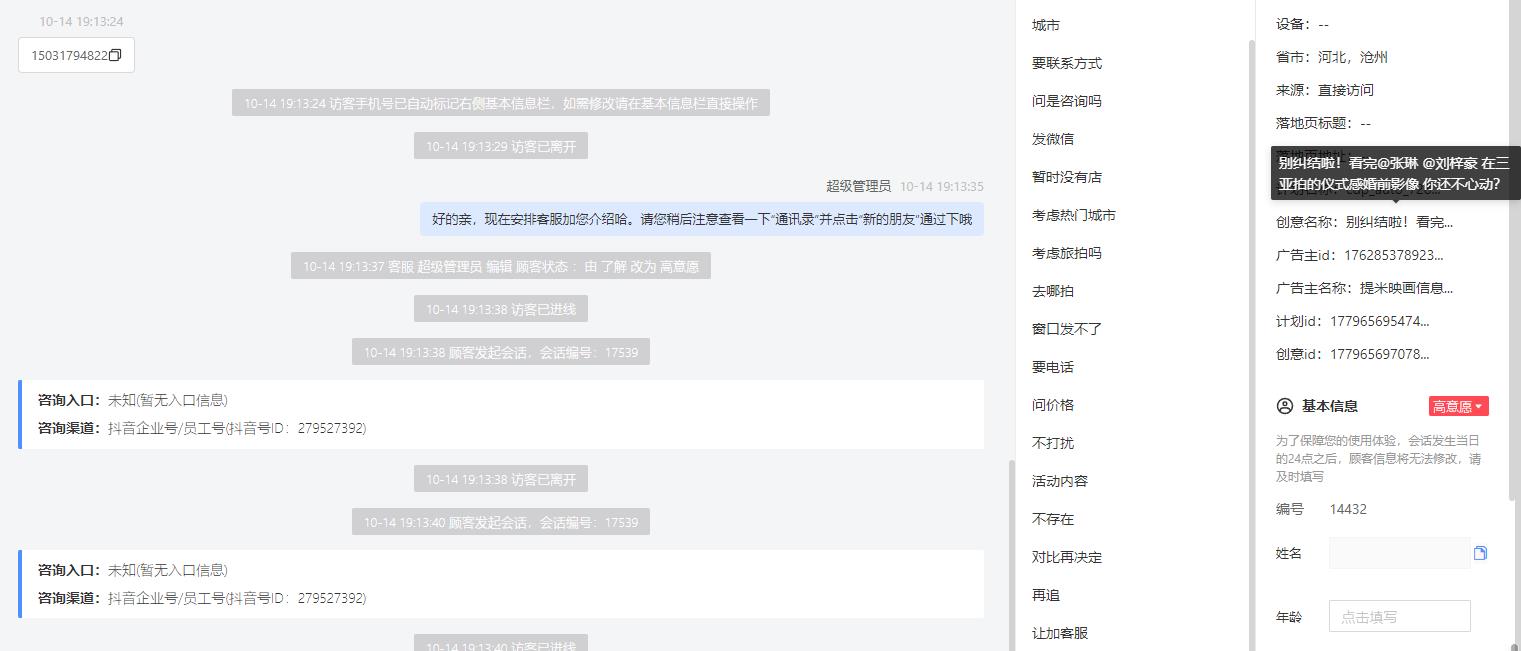This screenshot has width=1521, height=651.
Task: Click the 年龄 input field
Action: pyautogui.click(x=1399, y=617)
